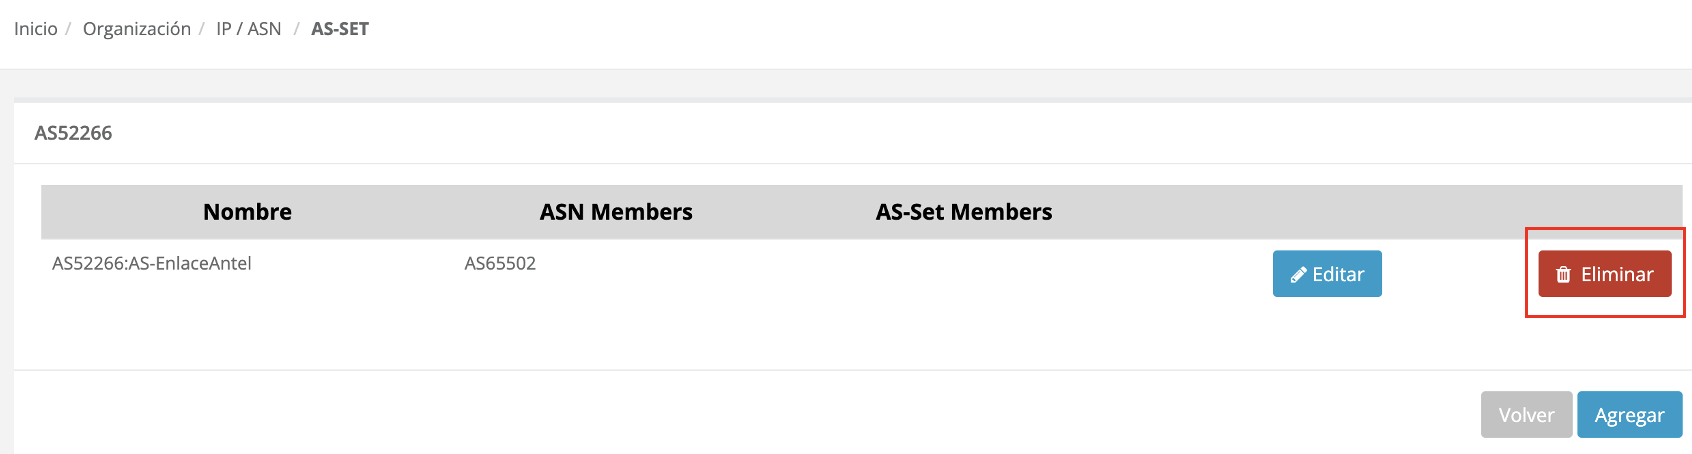This screenshot has width=1692, height=454.
Task: Select the AS-SET breadcrumb item
Action: click(340, 29)
